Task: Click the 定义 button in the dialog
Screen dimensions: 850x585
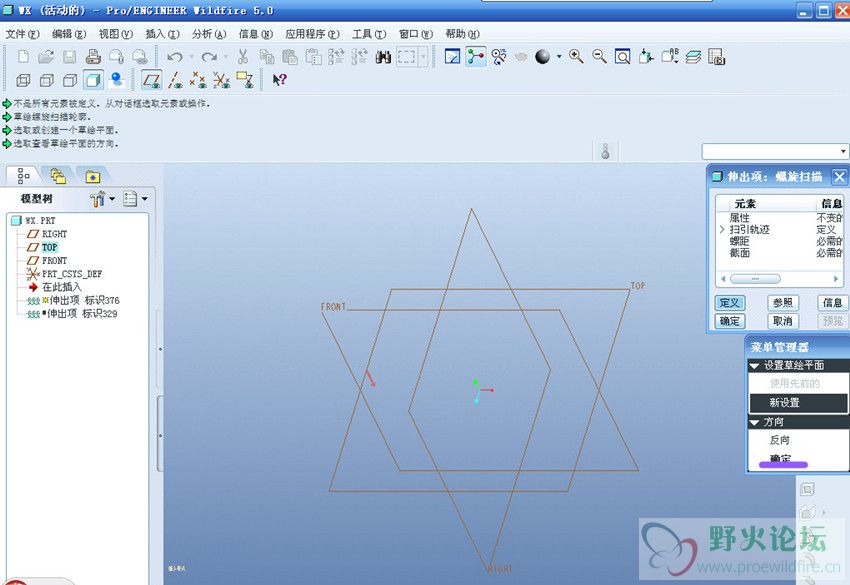Action: 730,303
